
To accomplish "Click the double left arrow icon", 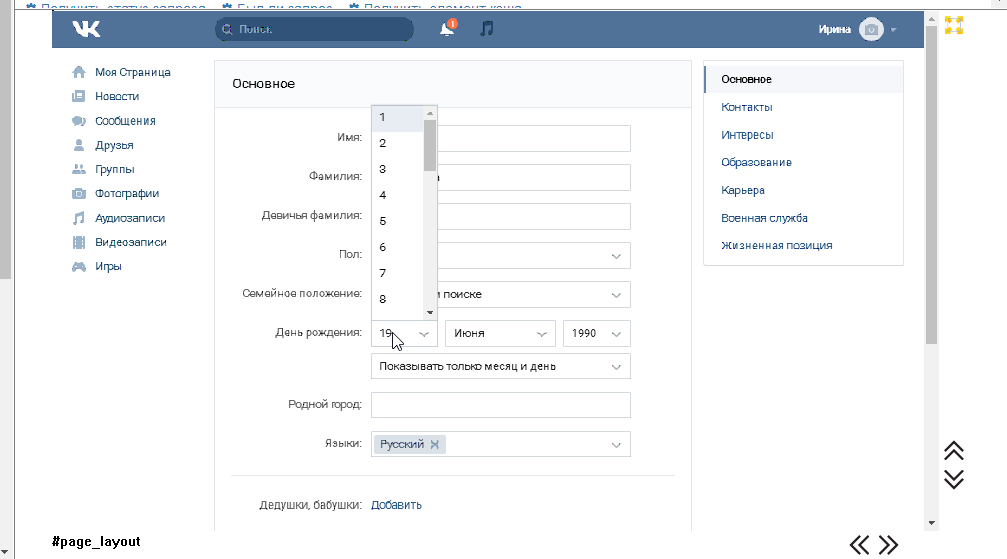I will (x=860, y=544).
